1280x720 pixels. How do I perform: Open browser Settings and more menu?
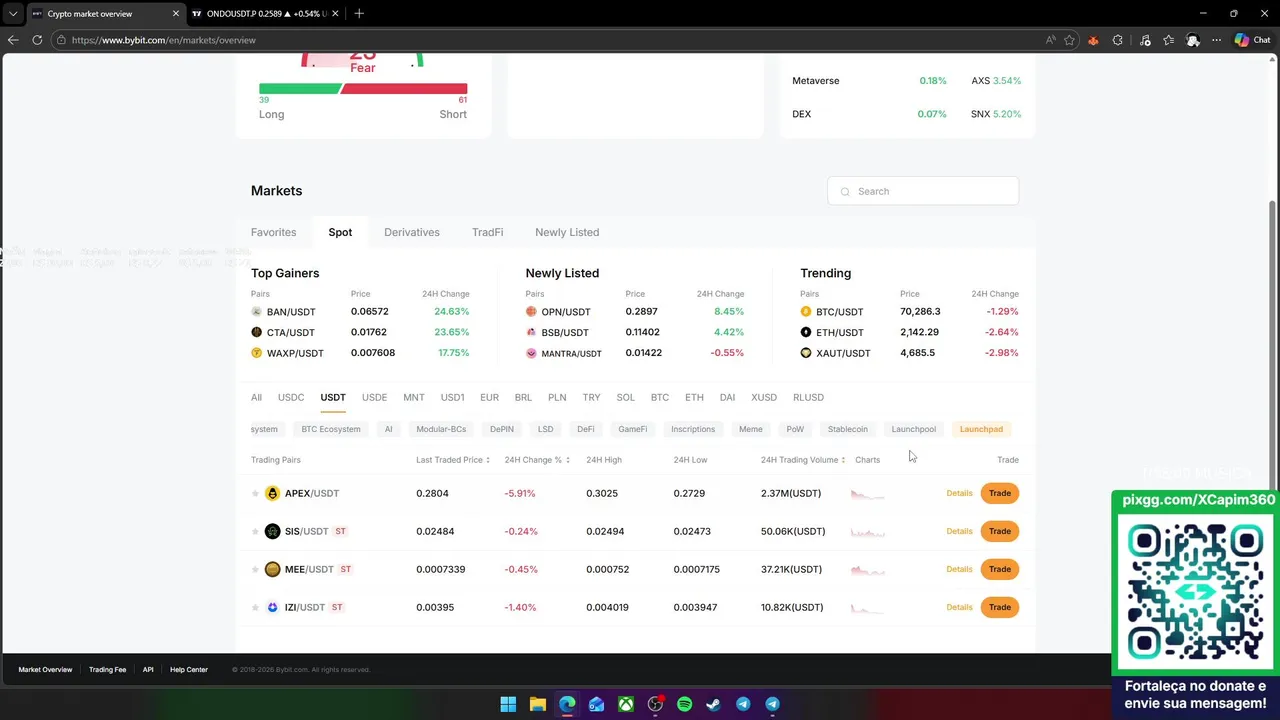(x=1216, y=40)
